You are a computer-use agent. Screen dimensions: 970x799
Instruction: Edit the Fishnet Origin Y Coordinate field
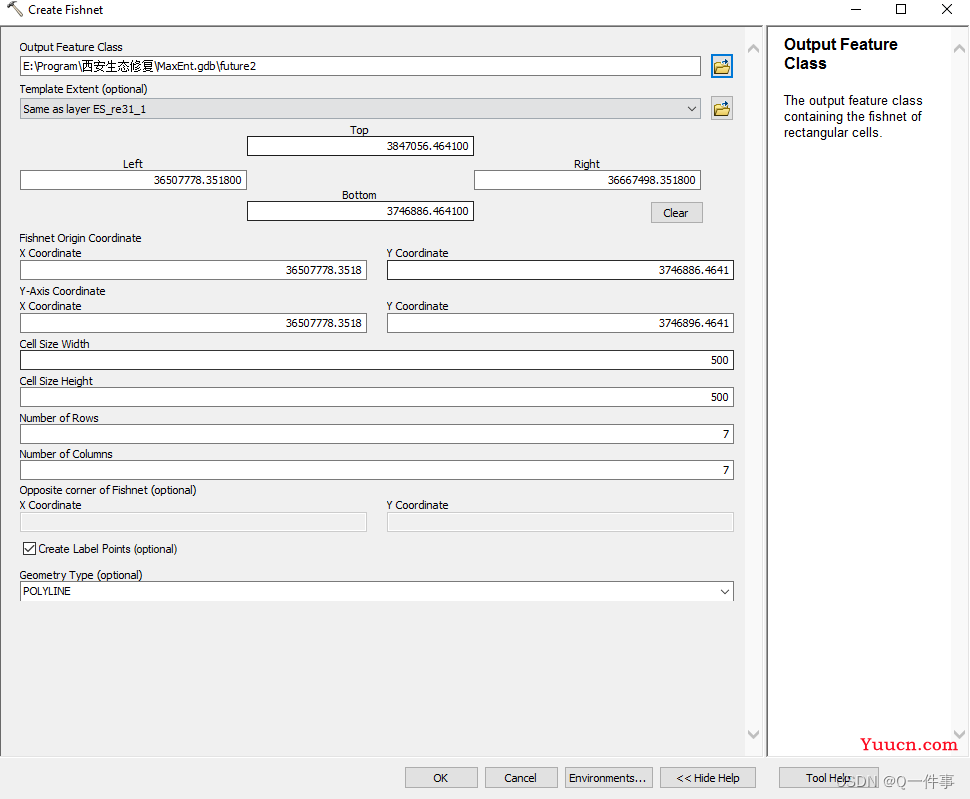(560, 270)
